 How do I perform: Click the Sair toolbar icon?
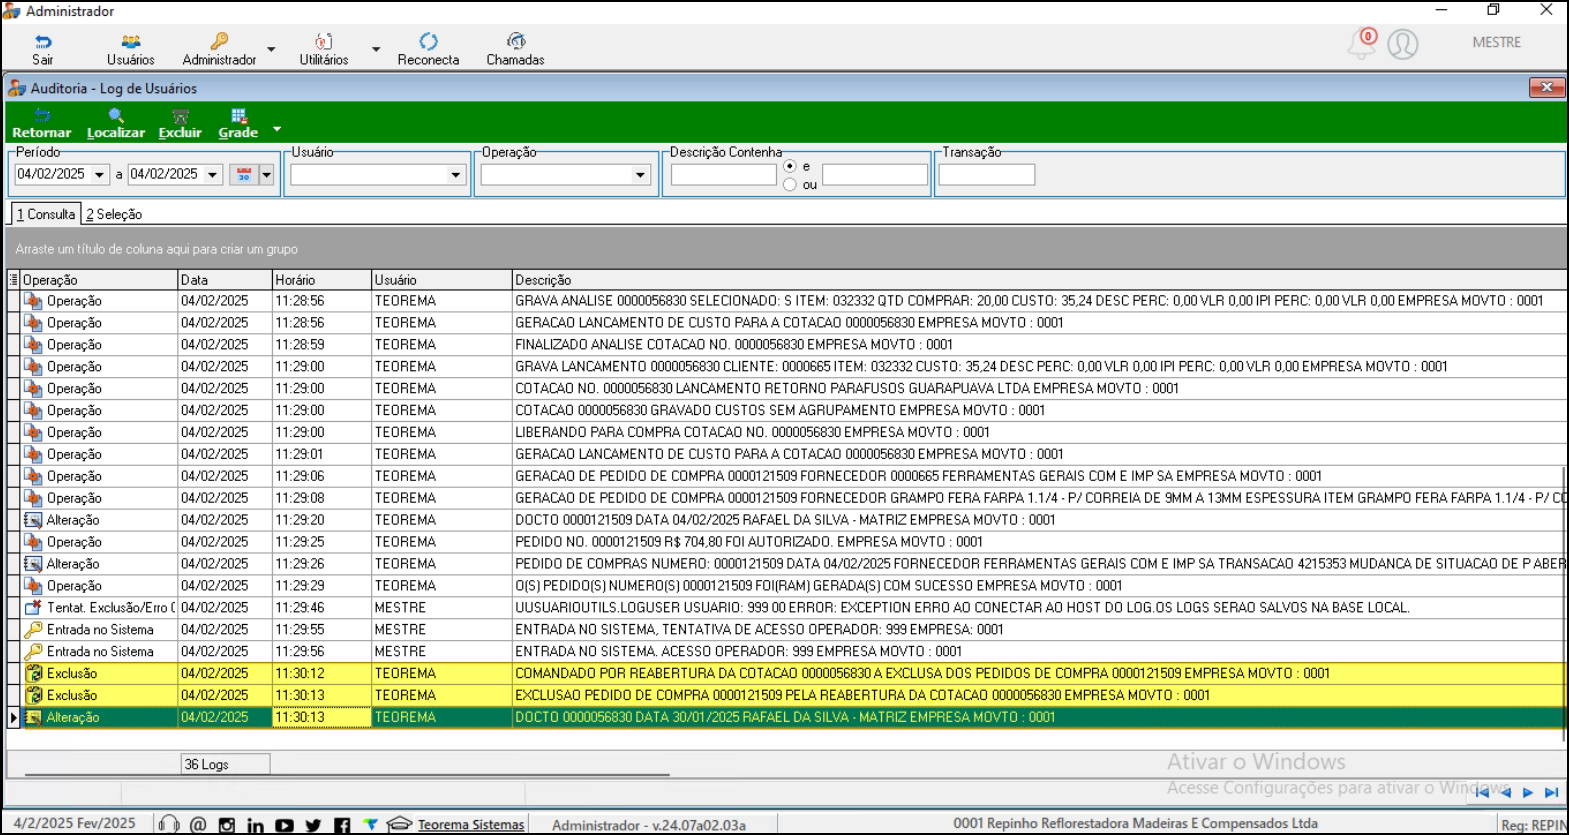43,49
